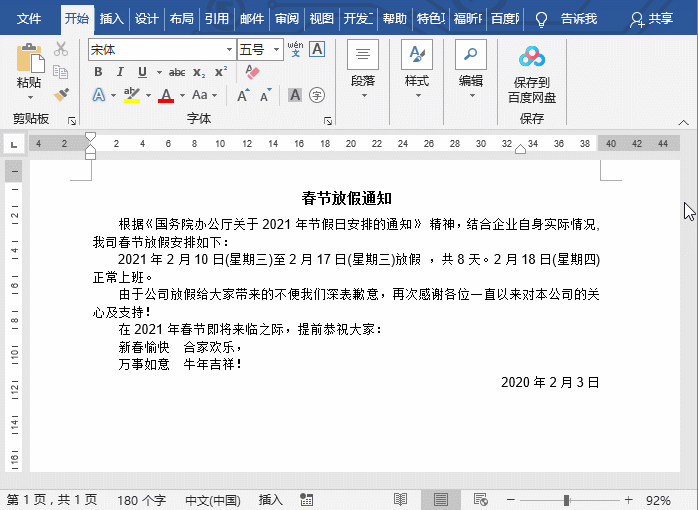This screenshot has width=698, height=510.
Task: Zoom out with the minus button
Action: tap(511, 500)
